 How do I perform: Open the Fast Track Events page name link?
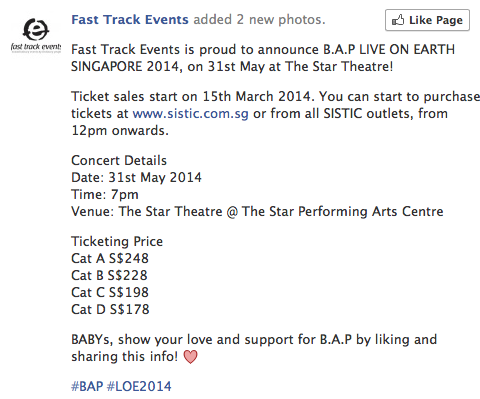pyautogui.click(x=130, y=20)
